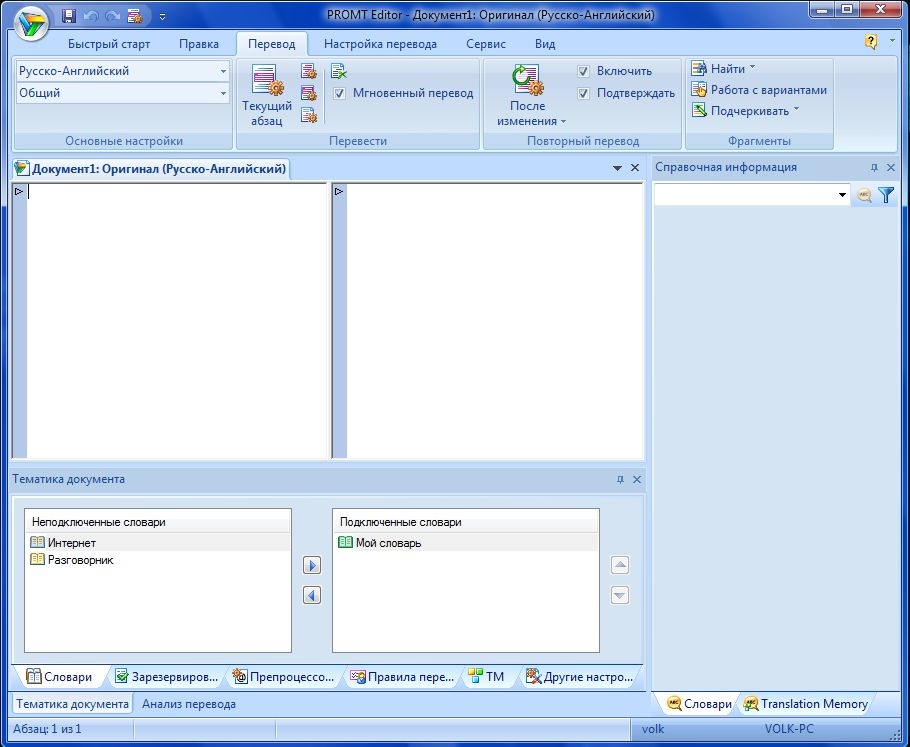Click the middle small gear-document icon beside Текущий абзац

click(309, 93)
